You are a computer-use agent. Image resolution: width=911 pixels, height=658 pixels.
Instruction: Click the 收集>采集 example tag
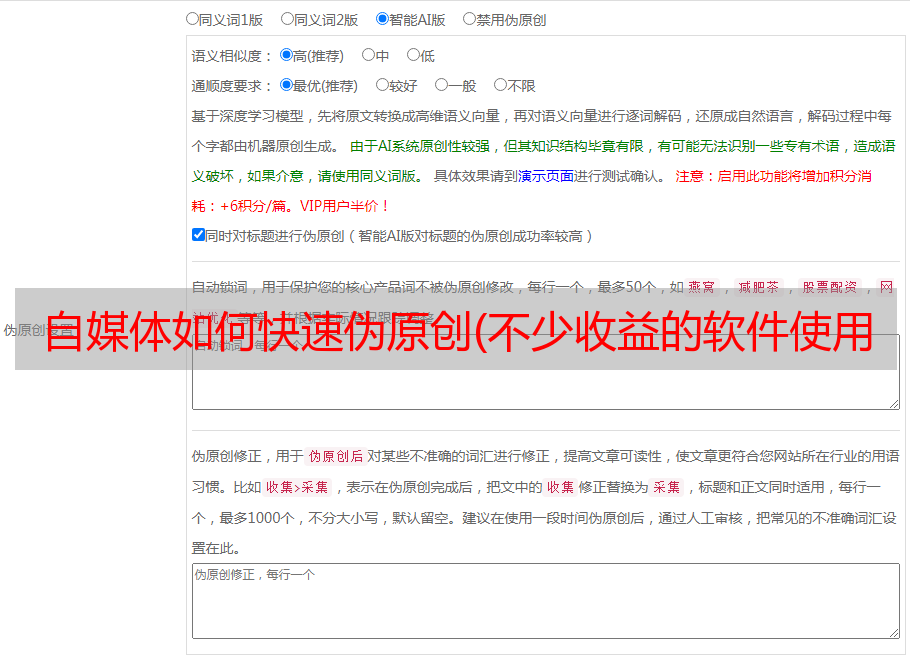click(x=297, y=487)
